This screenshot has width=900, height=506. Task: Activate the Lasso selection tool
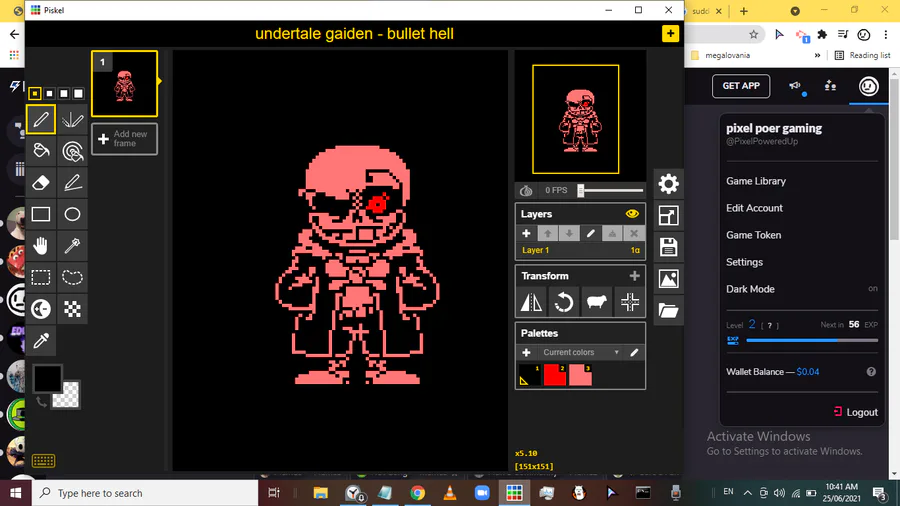72,277
